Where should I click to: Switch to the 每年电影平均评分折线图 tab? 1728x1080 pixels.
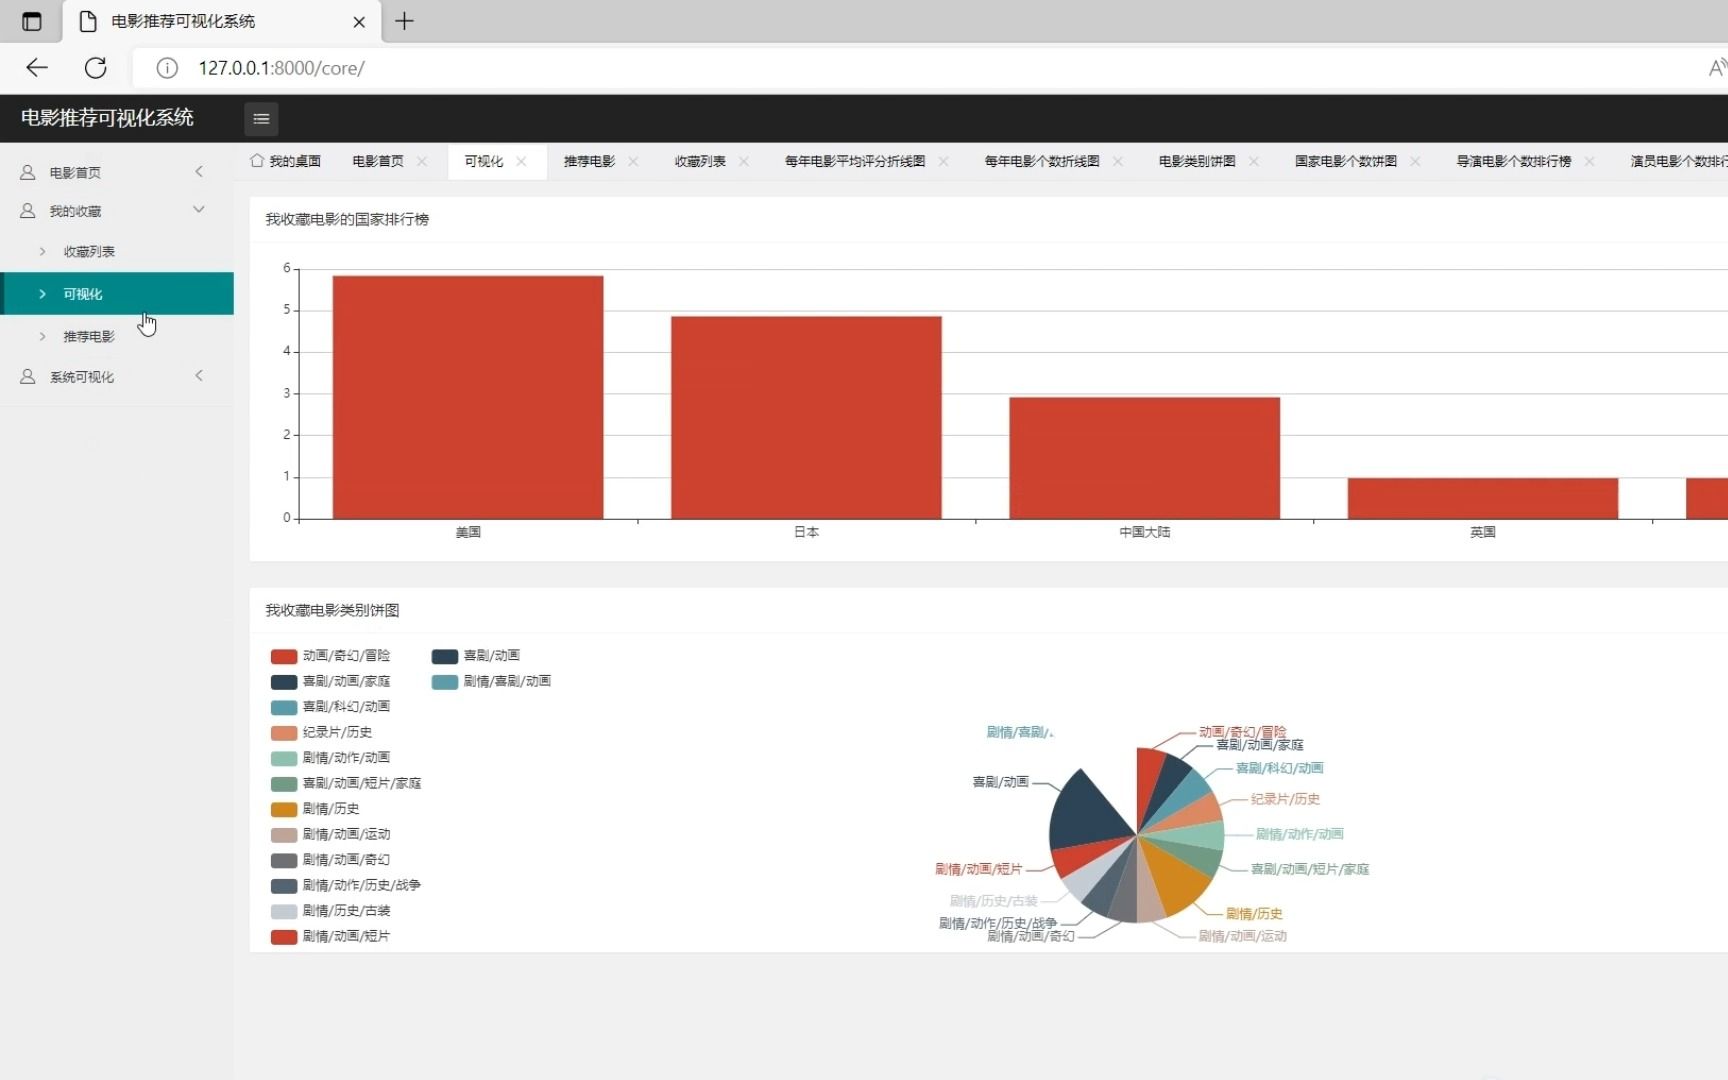pos(855,161)
